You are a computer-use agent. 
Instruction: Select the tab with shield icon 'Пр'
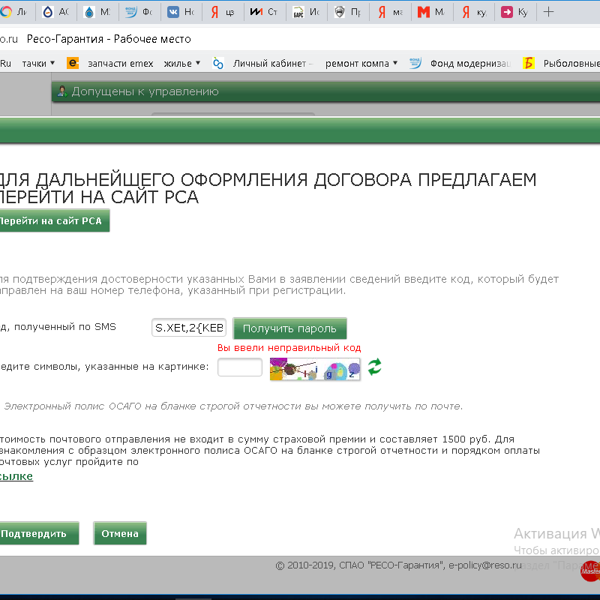point(348,12)
